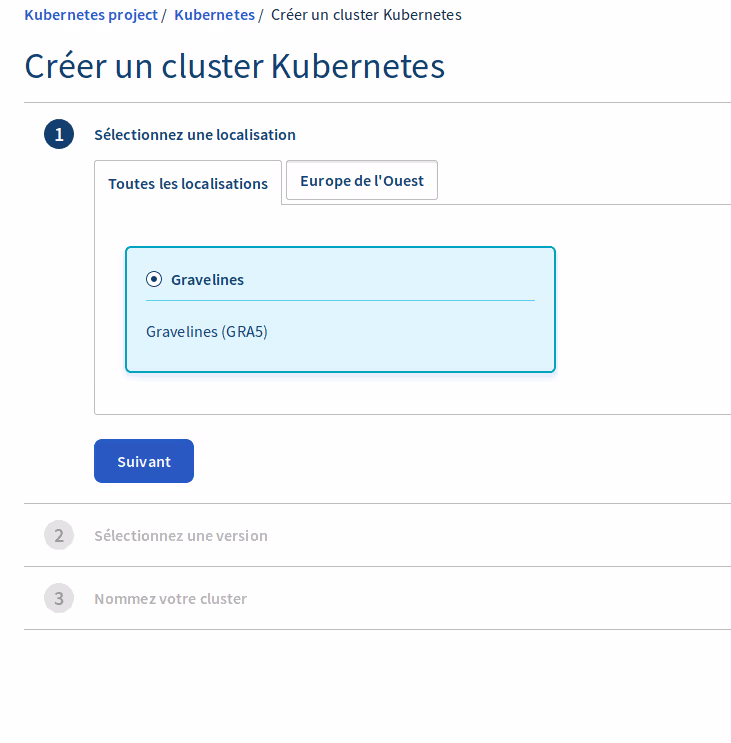The height and width of the screenshot is (743, 731).
Task: Switch to Toutes les localisations tab
Action: pos(188,183)
